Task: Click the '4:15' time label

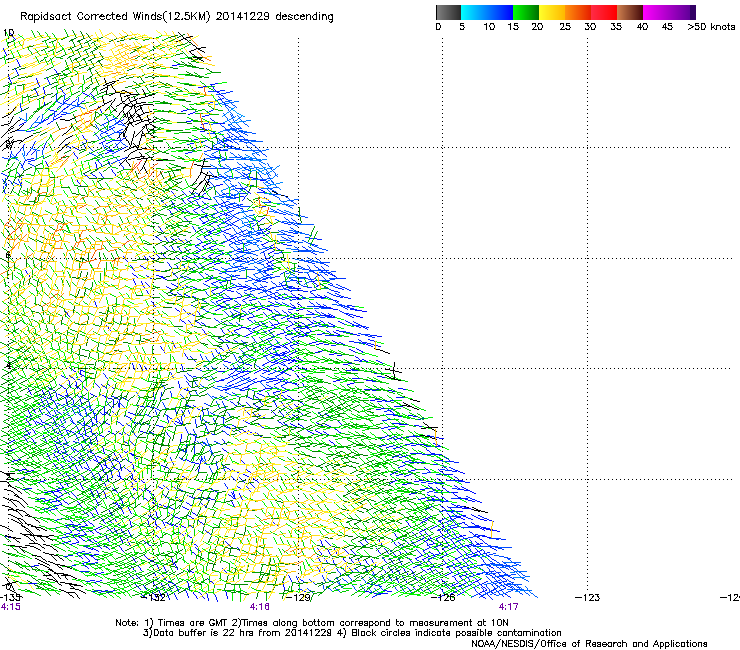Action: click(10, 607)
